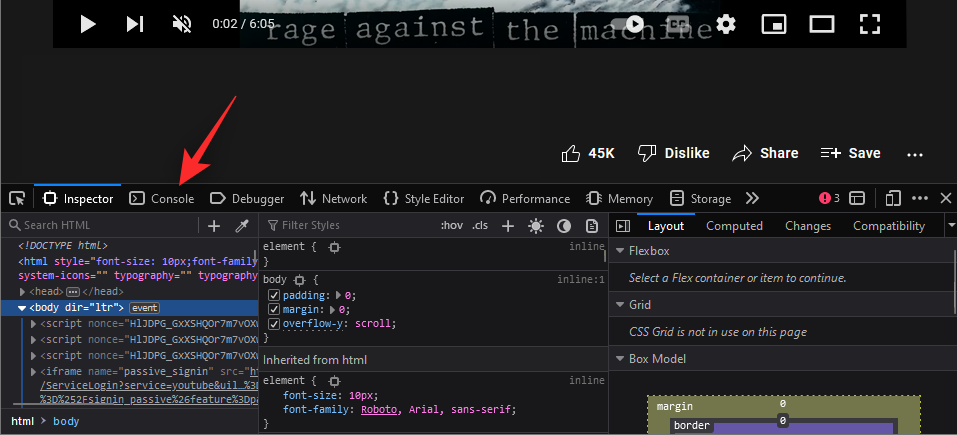957x435 pixels.
Task: Collapse the Grid section
Action: point(619,304)
